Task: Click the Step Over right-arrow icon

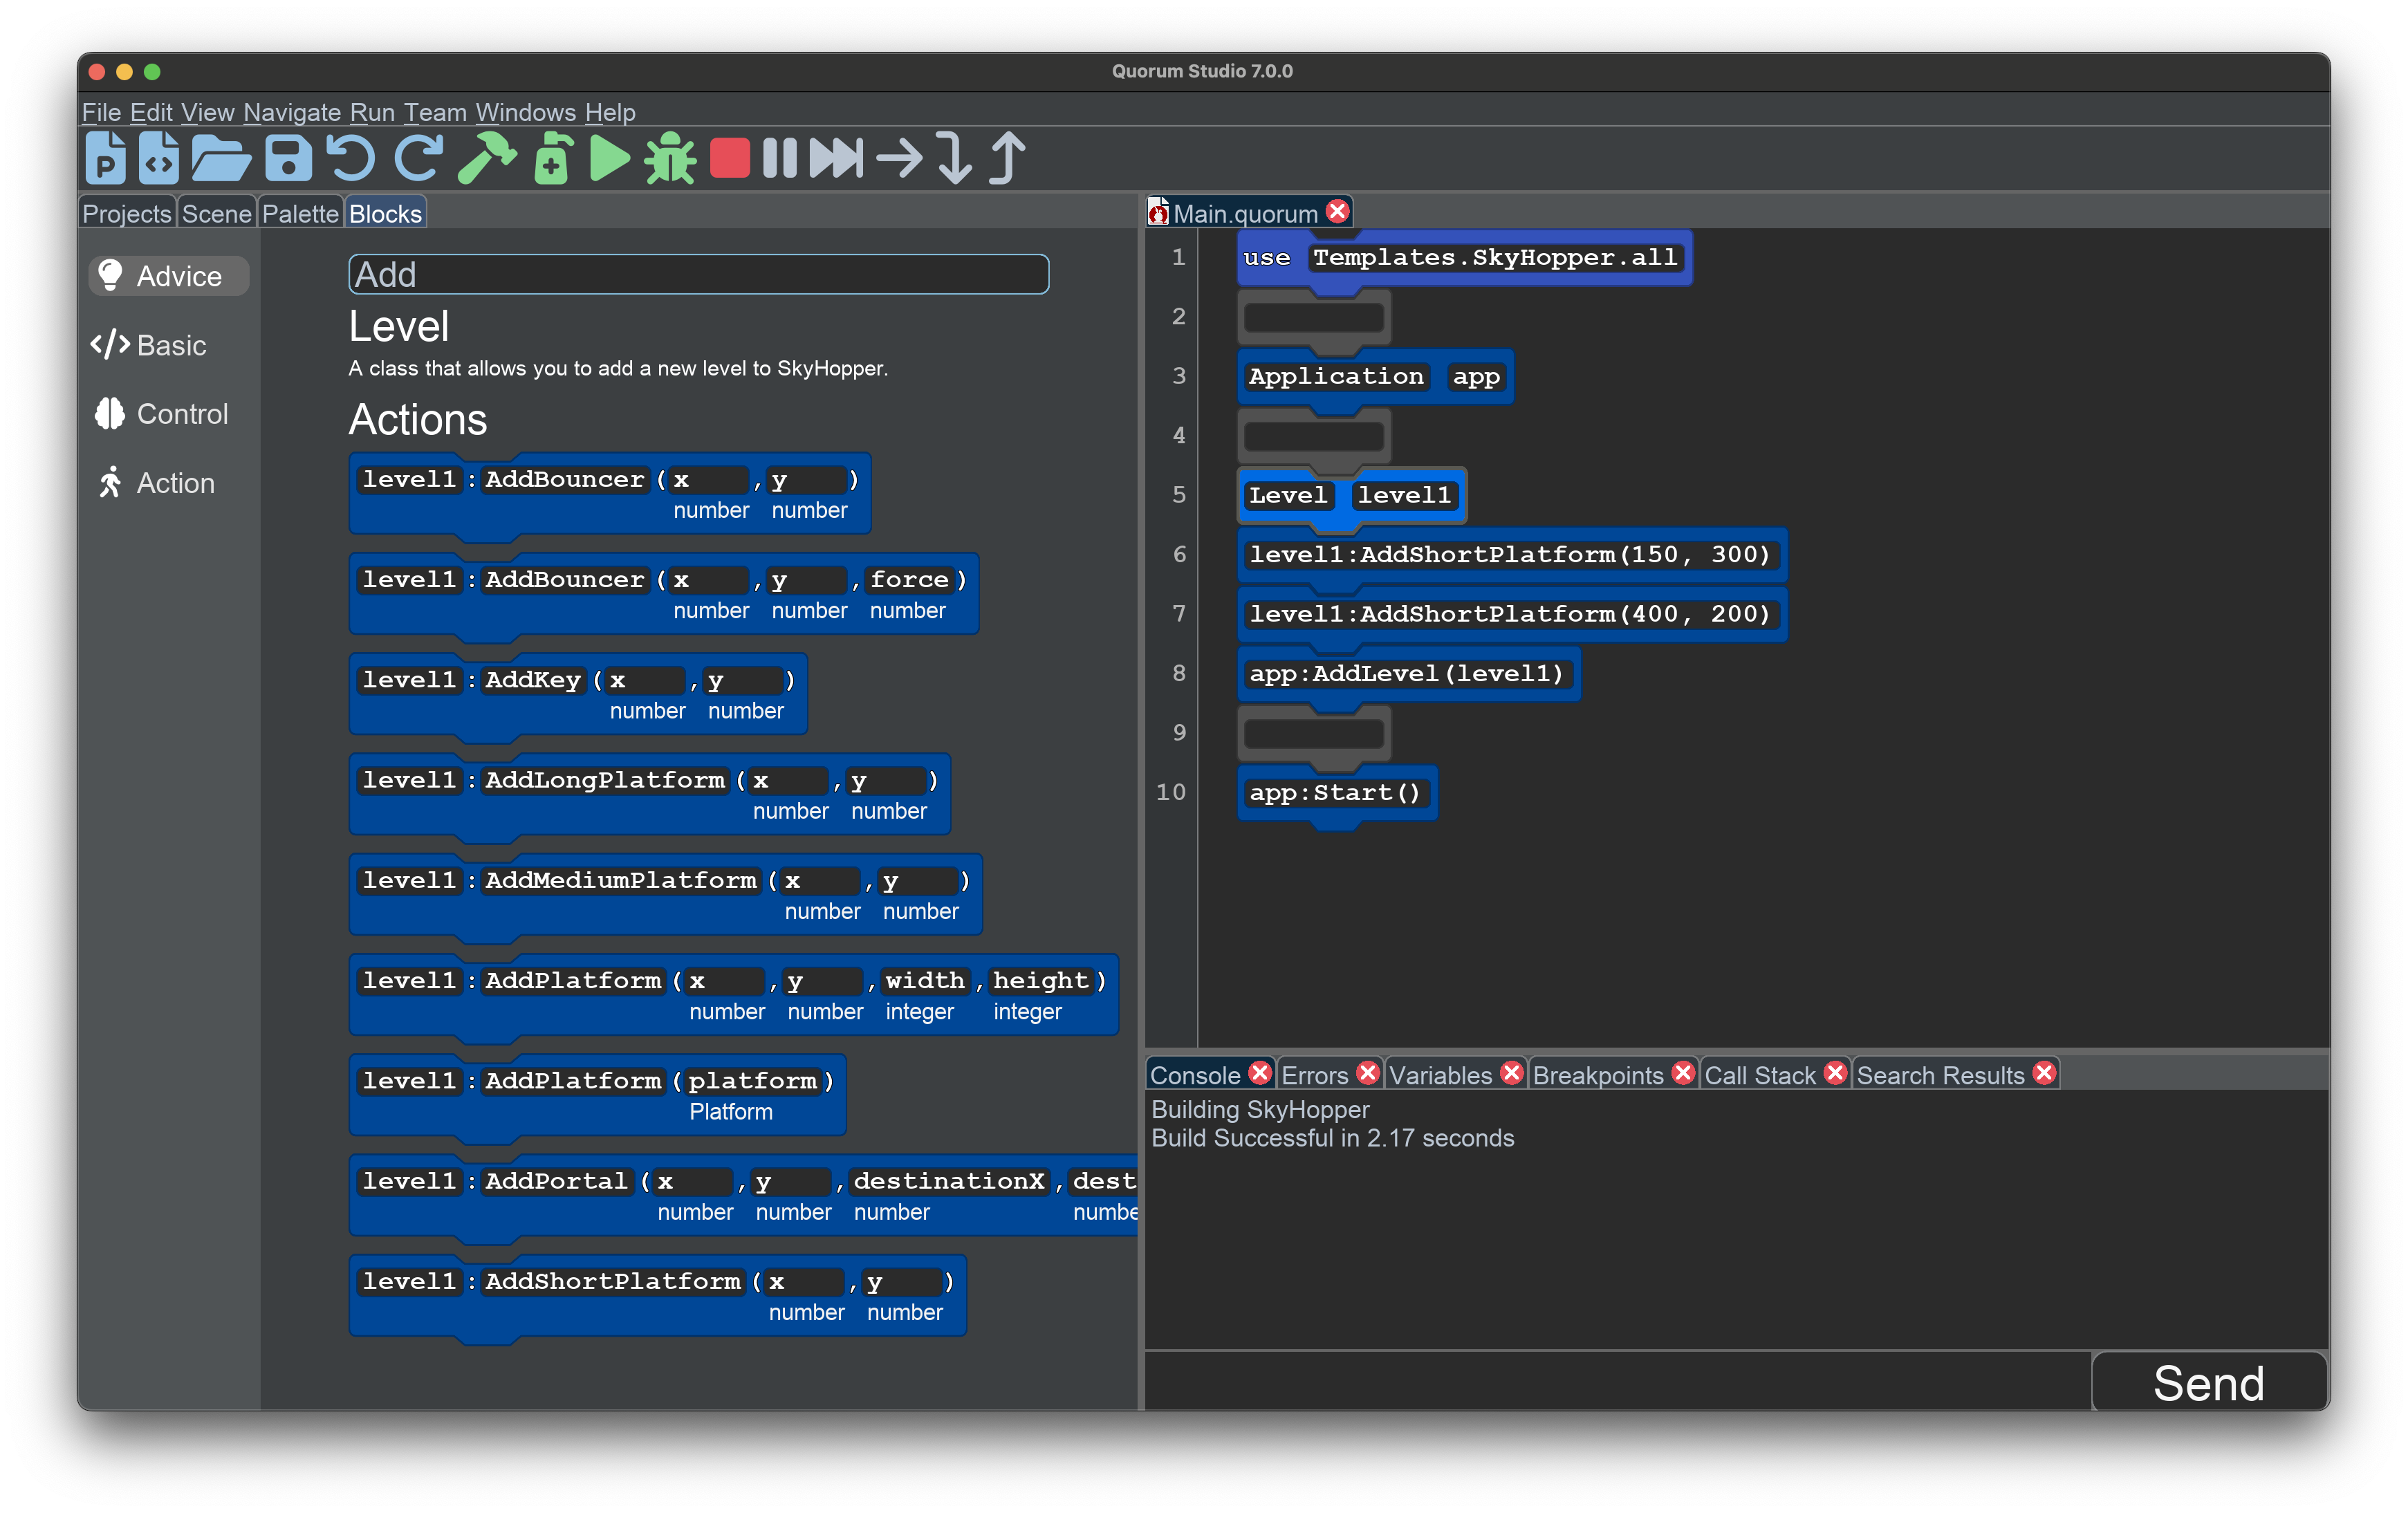Action: pos(899,158)
